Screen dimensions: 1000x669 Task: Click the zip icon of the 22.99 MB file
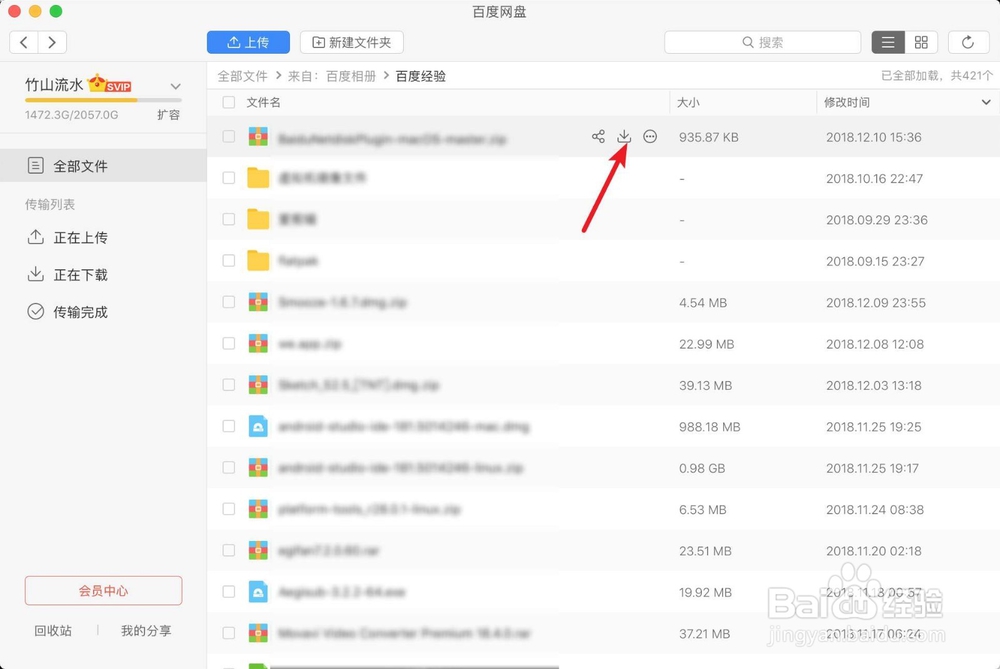[258, 343]
